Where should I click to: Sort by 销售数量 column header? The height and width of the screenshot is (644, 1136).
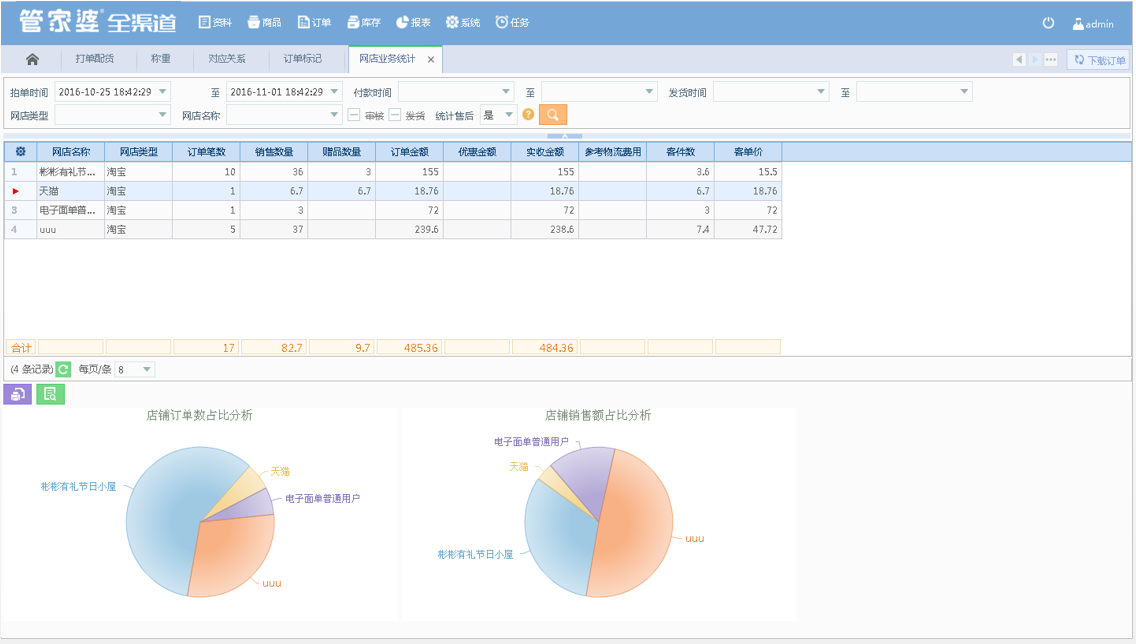[x=274, y=151]
